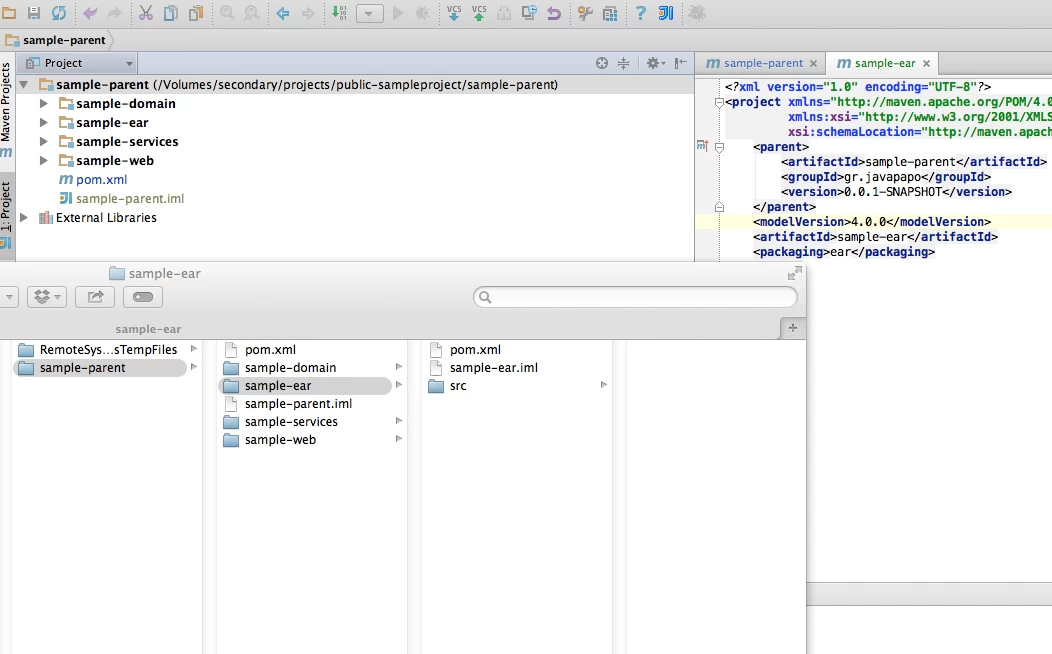Click the Collapse All icon in the Project panel

623,63
